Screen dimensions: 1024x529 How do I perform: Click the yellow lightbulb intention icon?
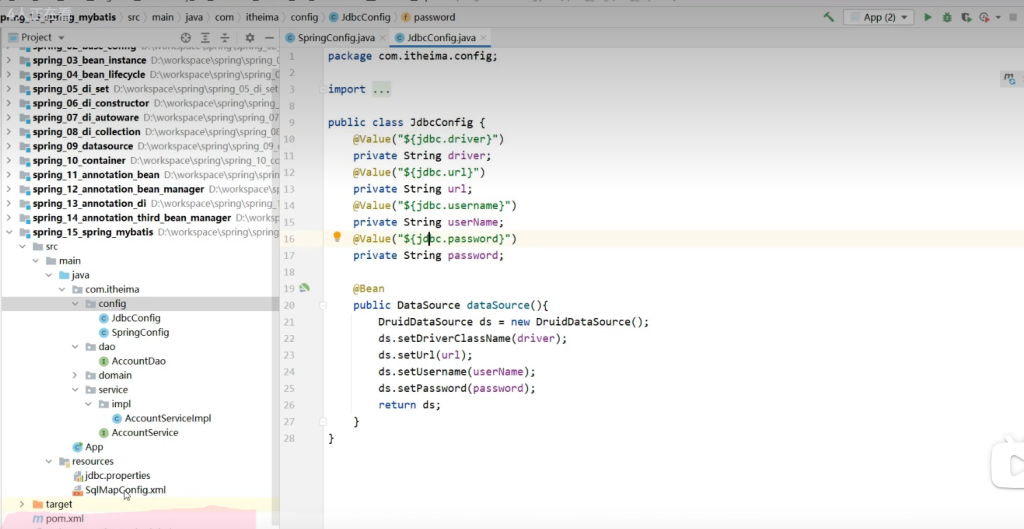(337, 238)
